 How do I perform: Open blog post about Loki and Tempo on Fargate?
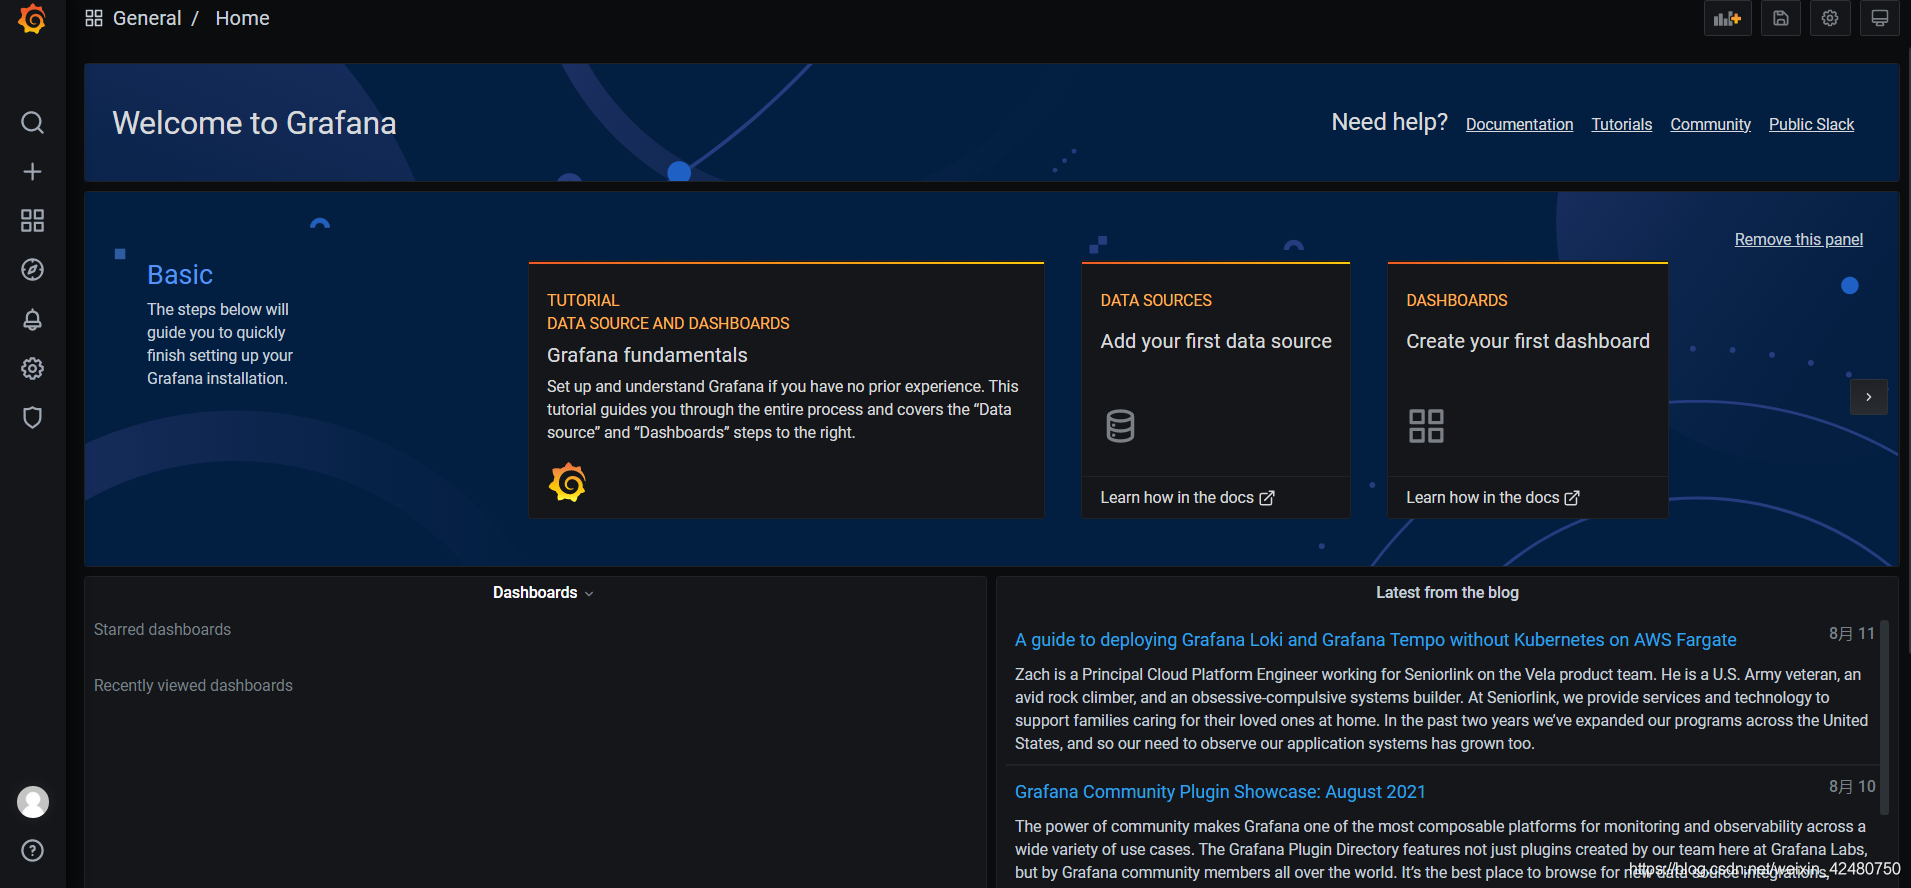1375,640
